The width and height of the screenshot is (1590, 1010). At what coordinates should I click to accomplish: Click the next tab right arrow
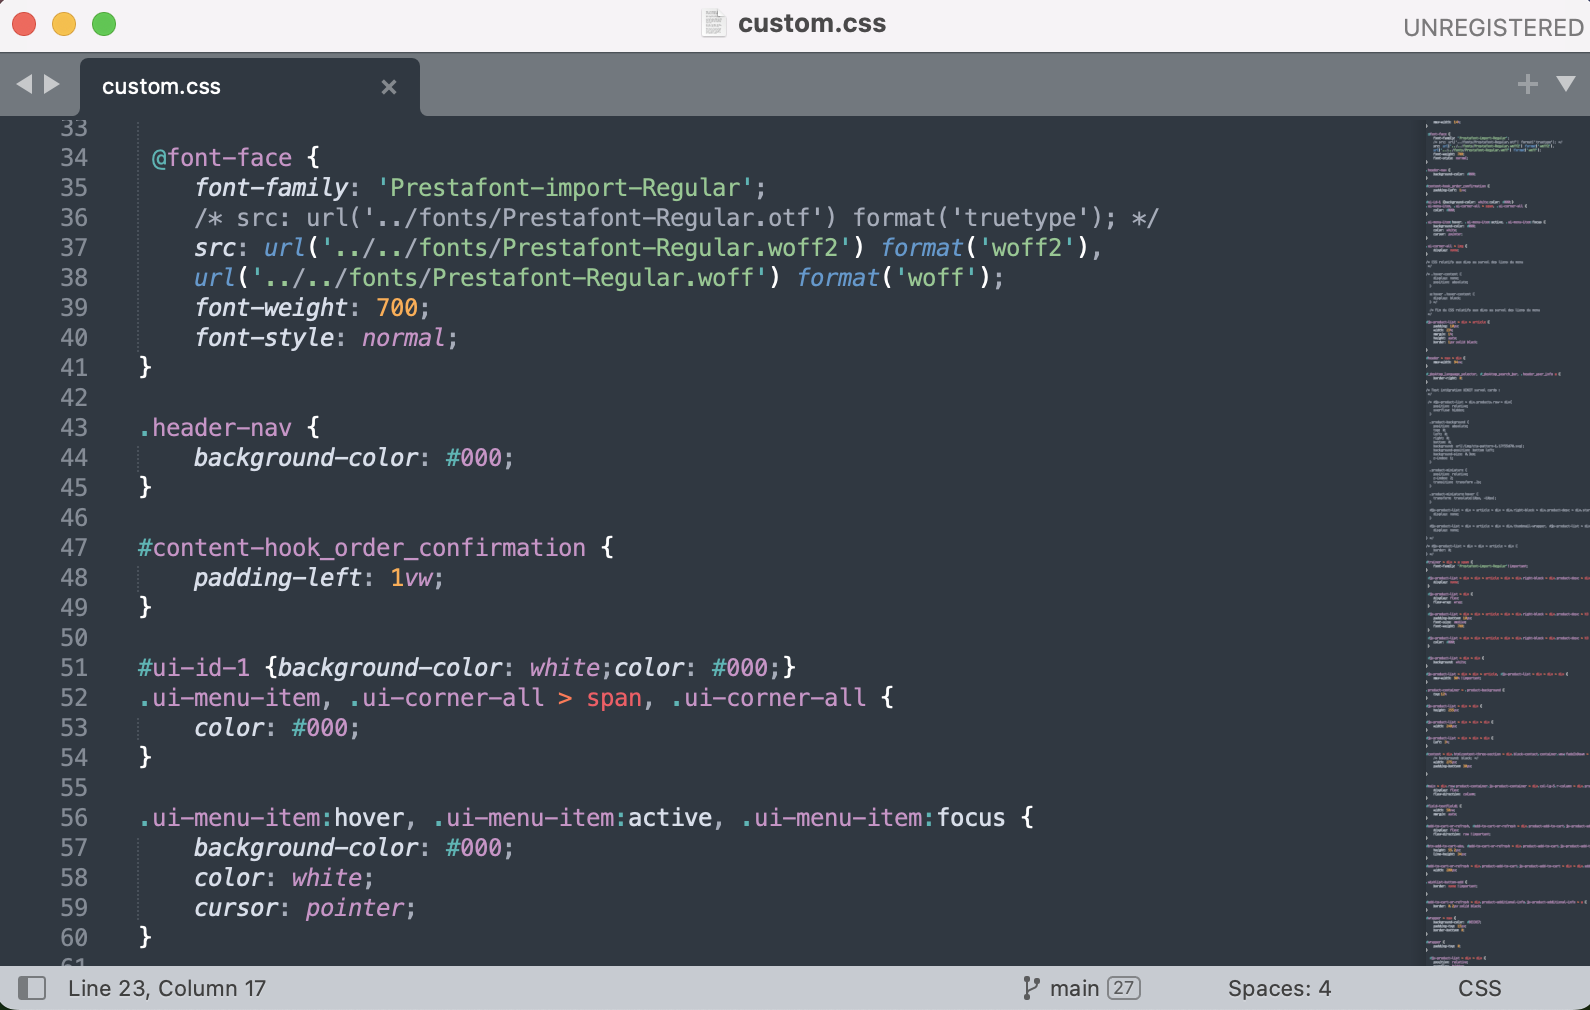[52, 85]
